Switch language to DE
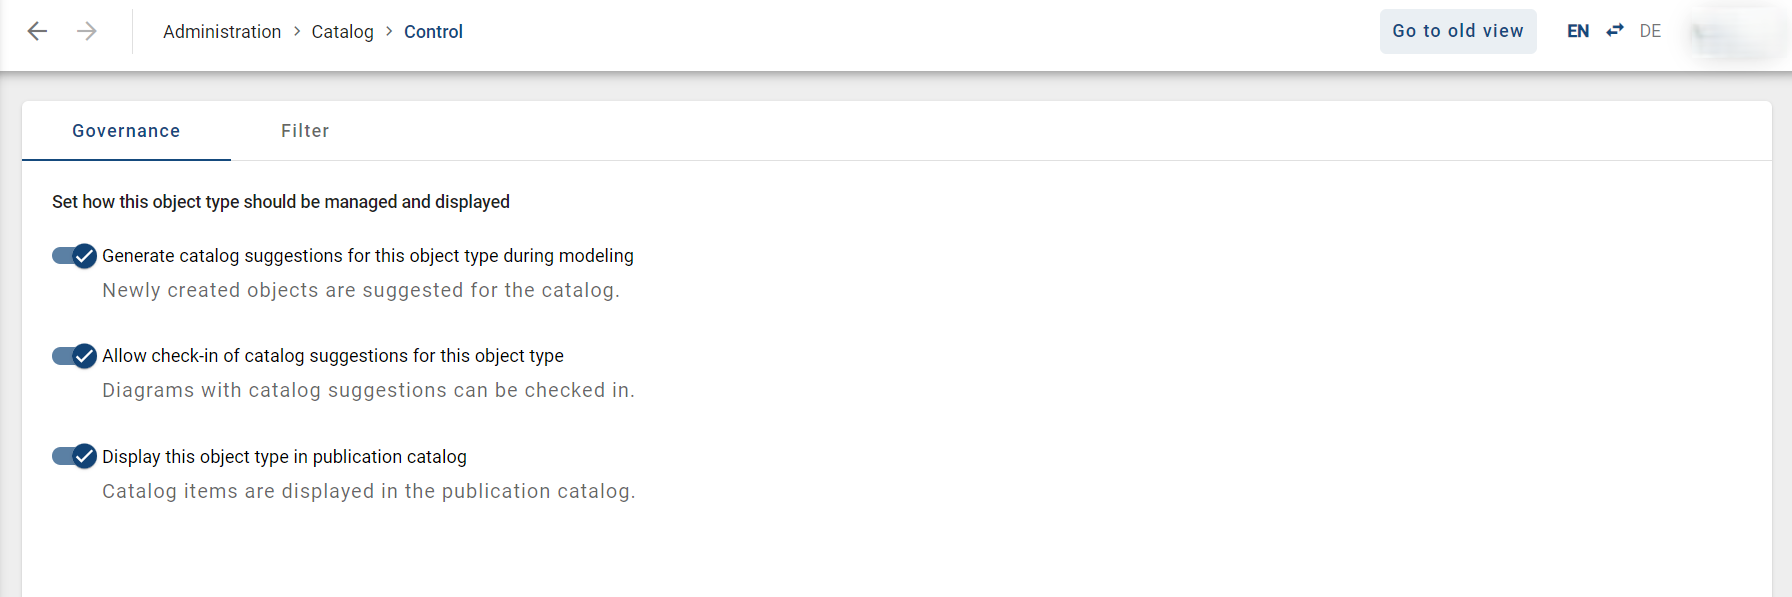 1650,31
